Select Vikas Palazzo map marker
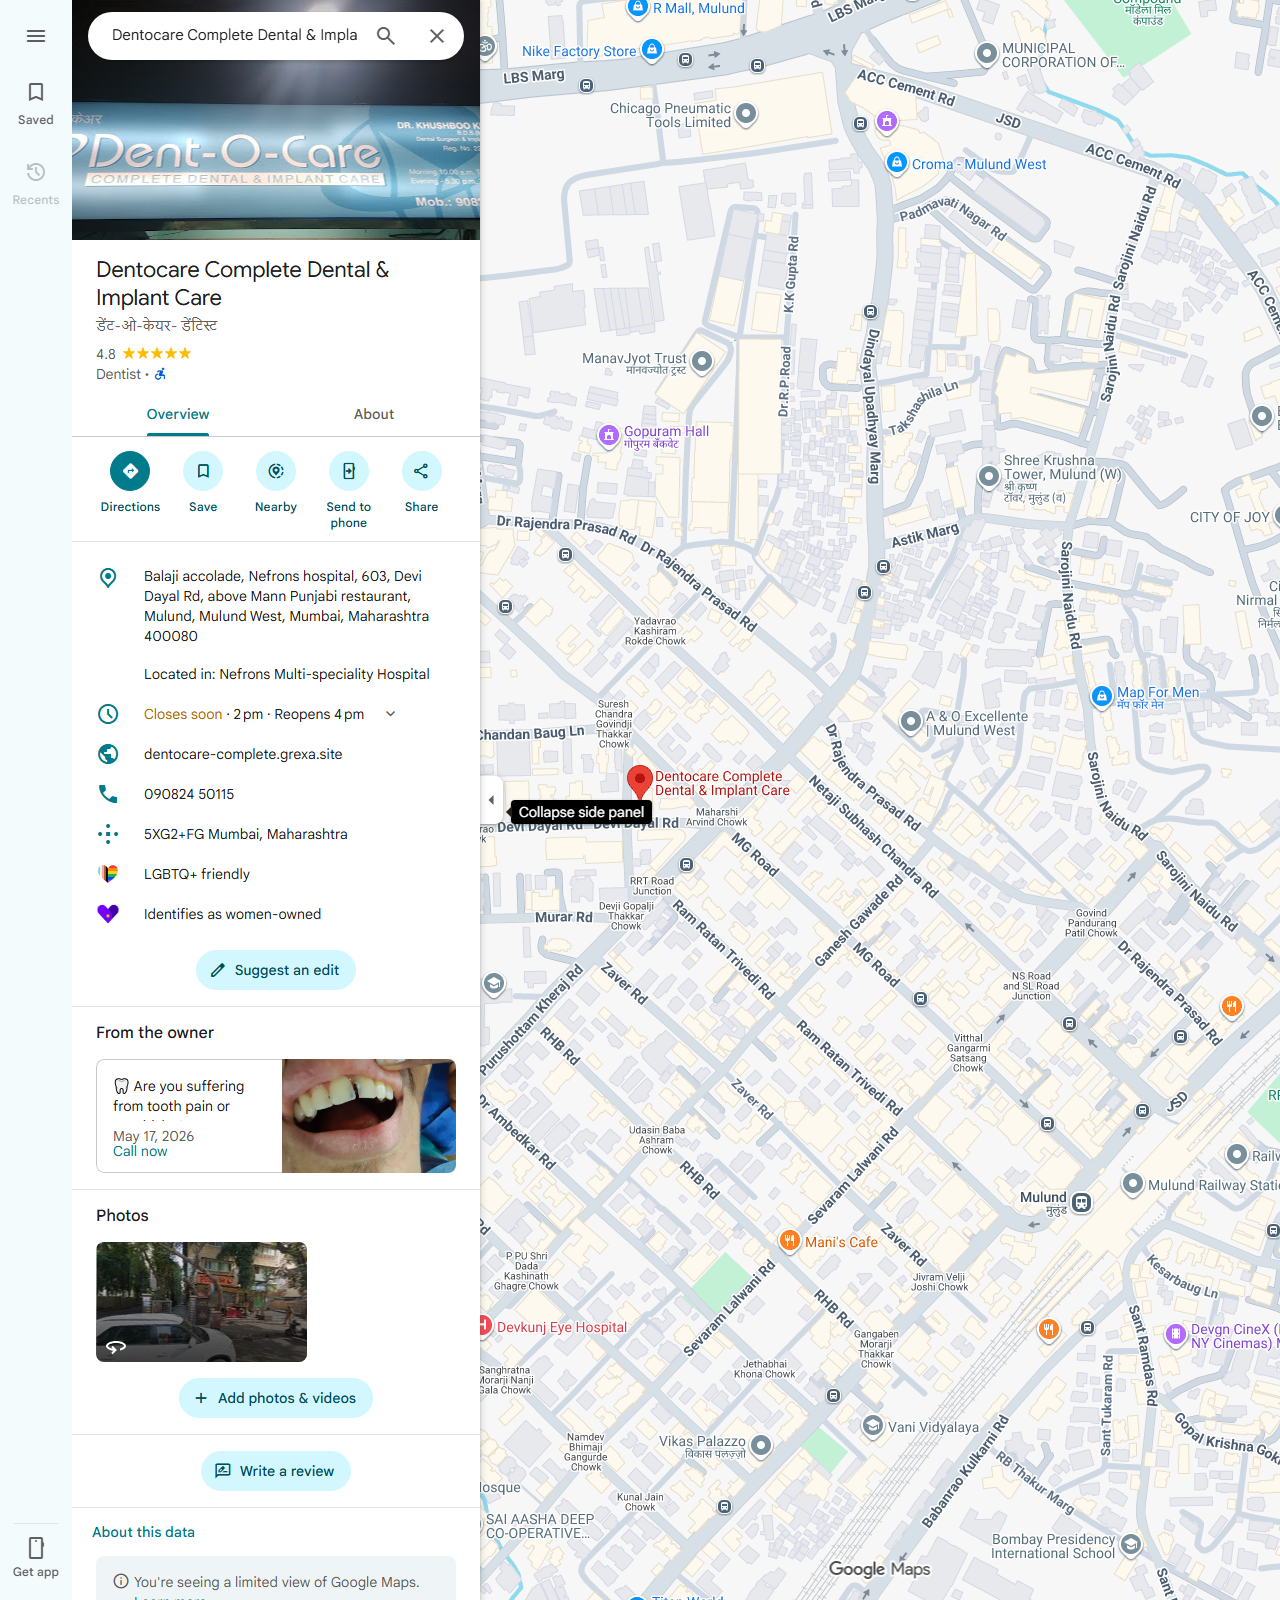The width and height of the screenshot is (1280, 1600). pos(760,1445)
